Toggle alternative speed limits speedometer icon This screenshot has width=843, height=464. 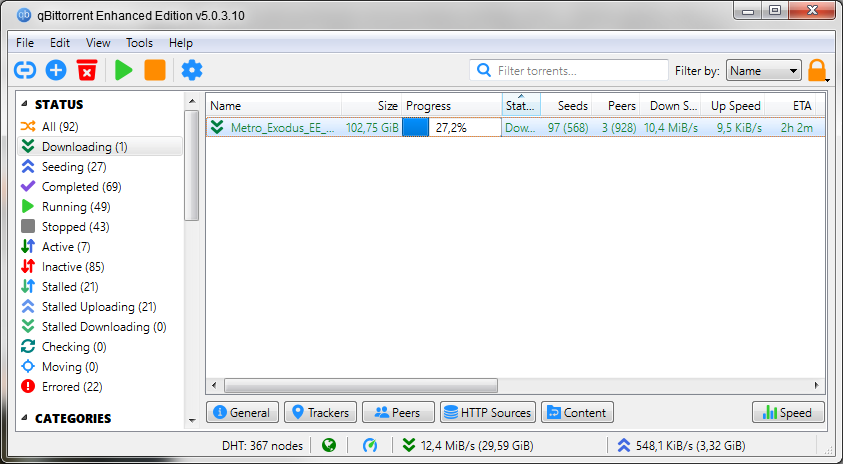click(x=370, y=445)
